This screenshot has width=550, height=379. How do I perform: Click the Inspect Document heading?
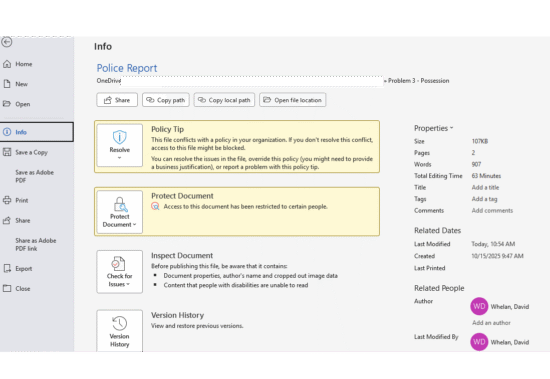(x=182, y=255)
